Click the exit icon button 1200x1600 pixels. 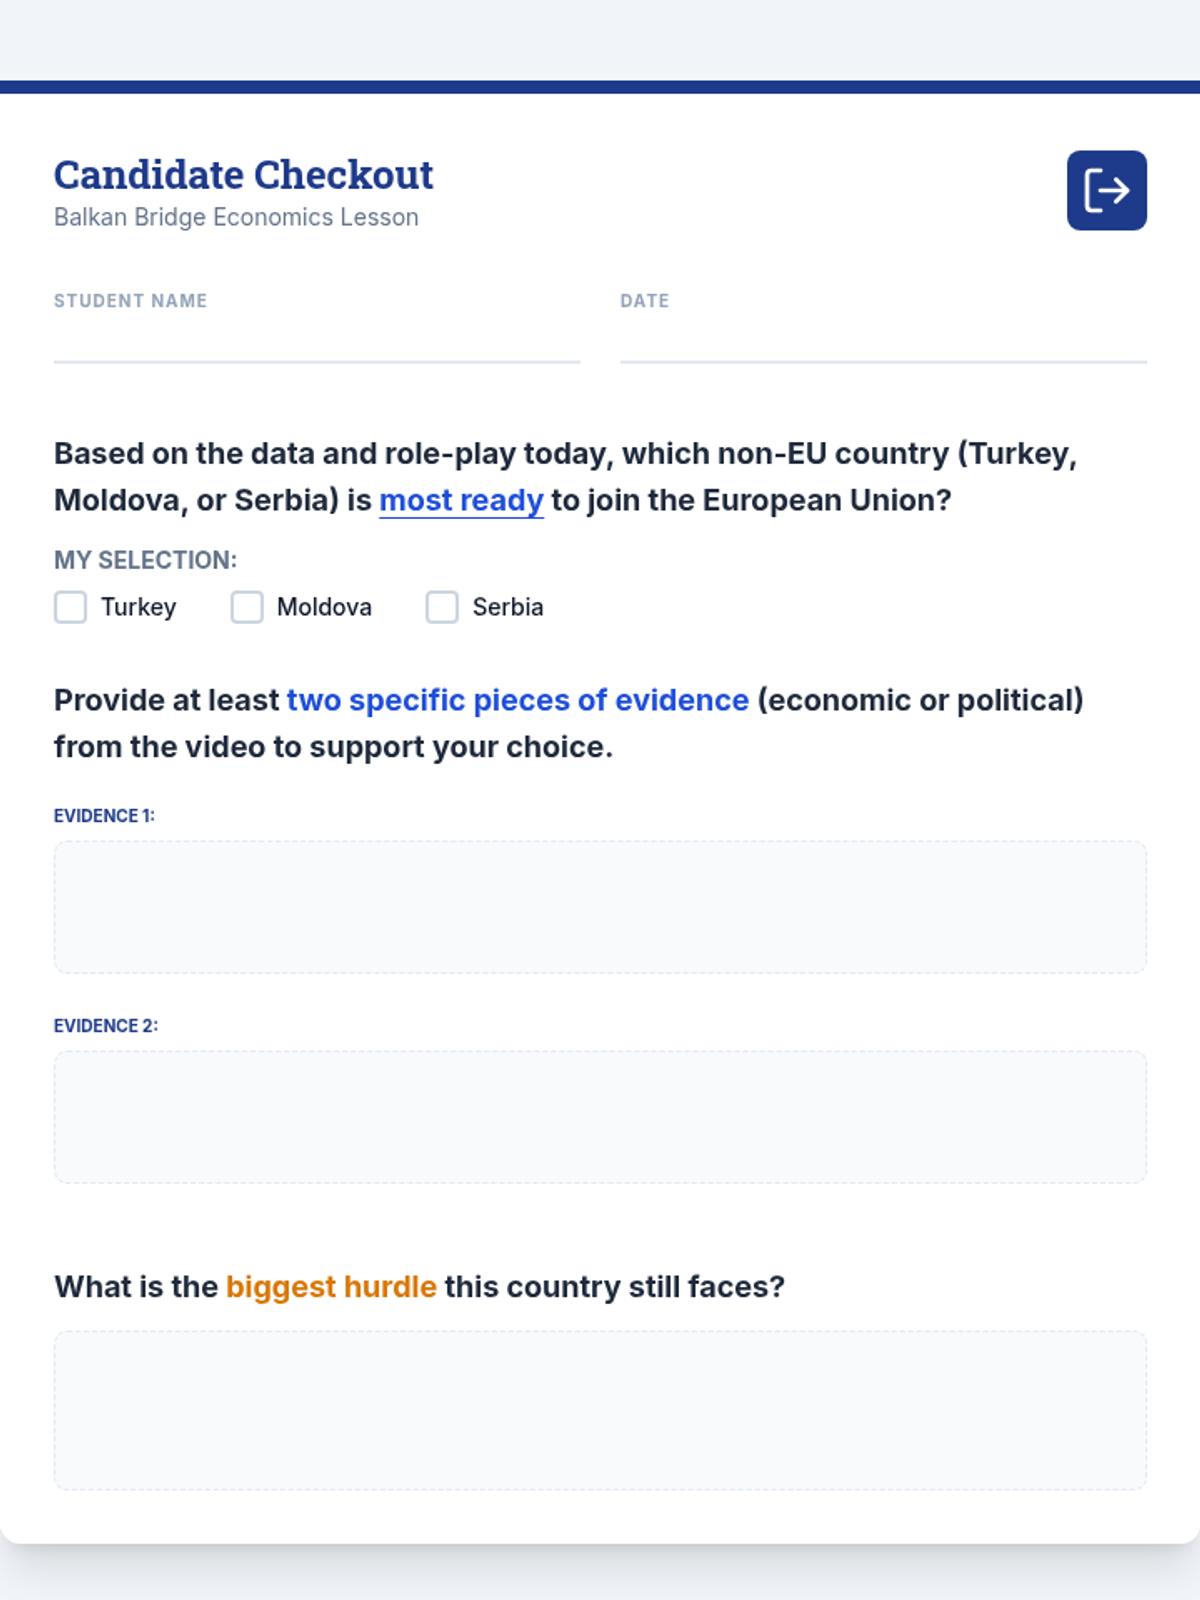tap(1106, 190)
